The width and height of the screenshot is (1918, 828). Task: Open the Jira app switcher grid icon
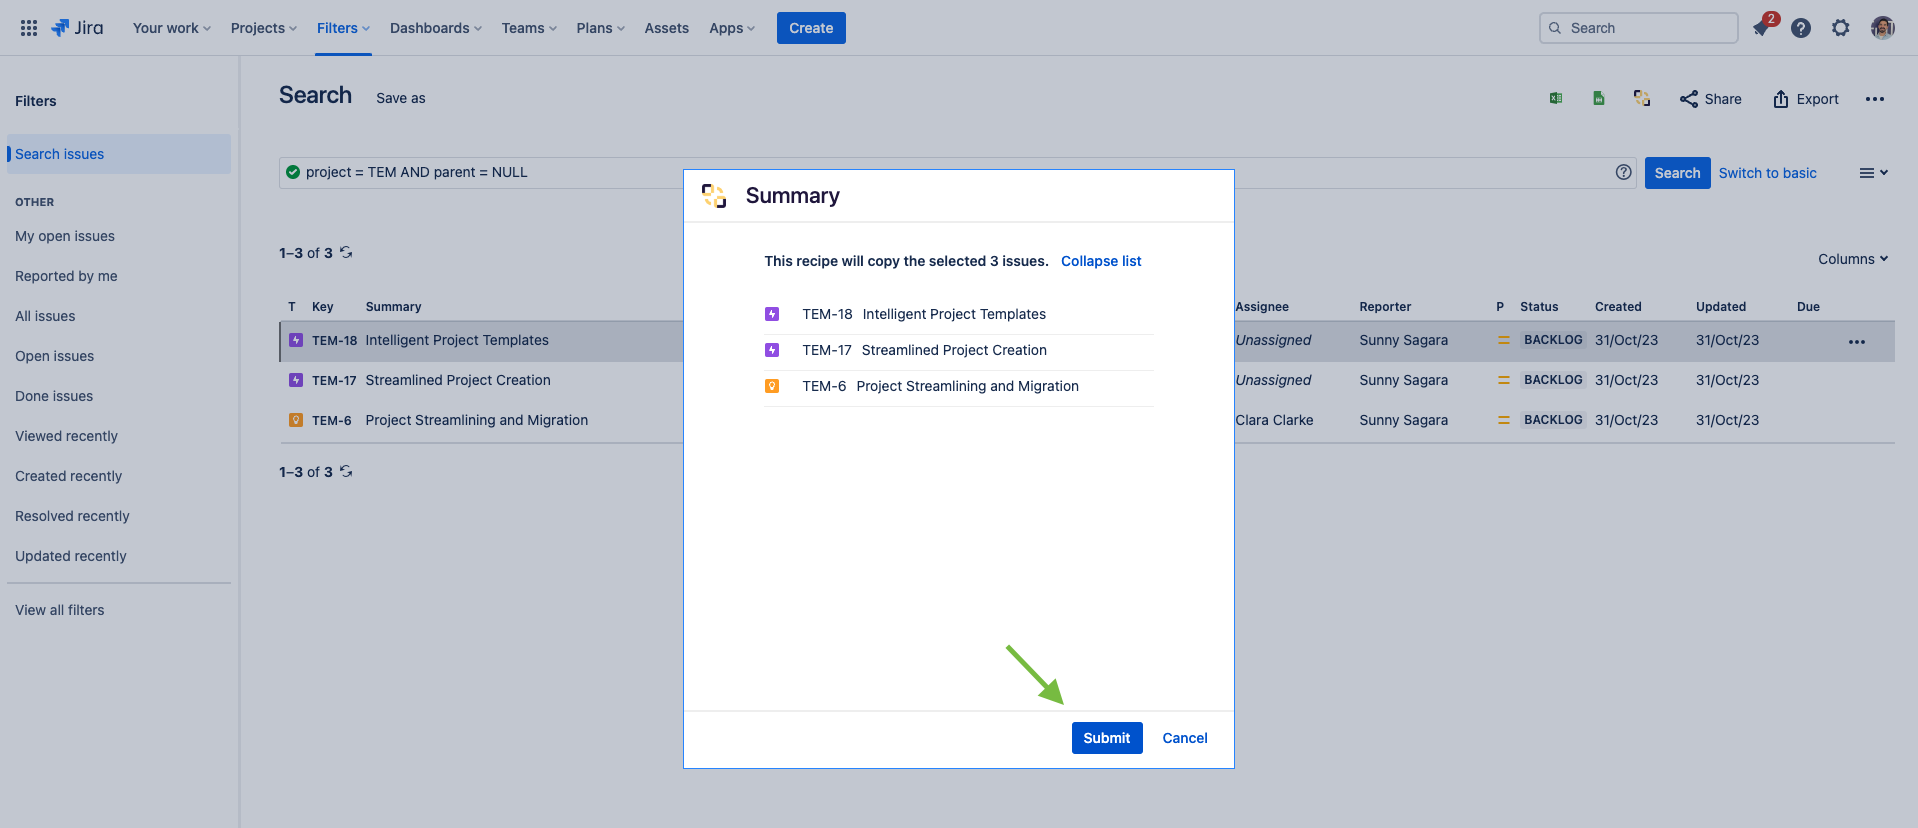pyautogui.click(x=29, y=28)
